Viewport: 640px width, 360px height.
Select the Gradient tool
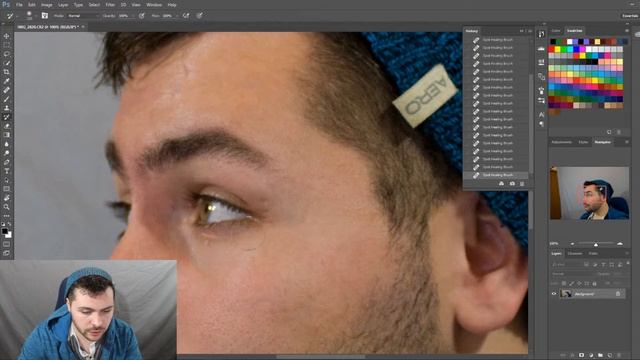(x=7, y=135)
